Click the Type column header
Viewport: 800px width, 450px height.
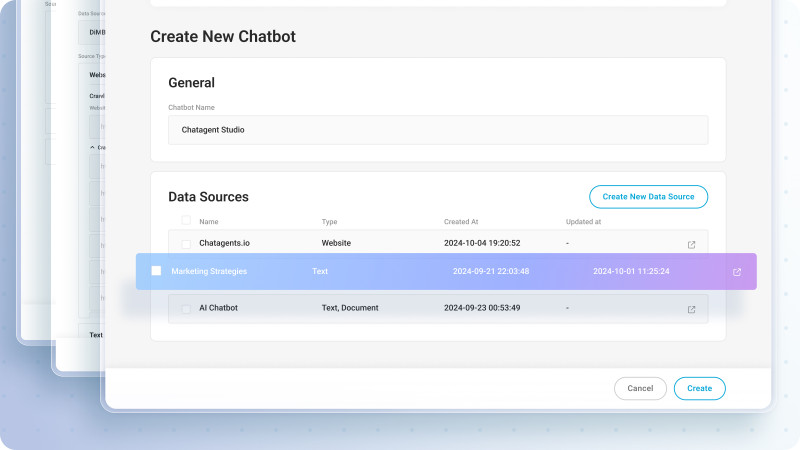[329, 221]
